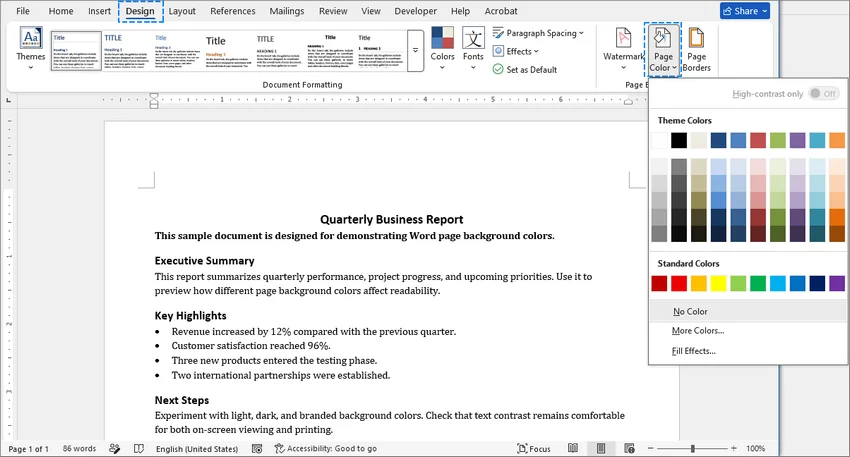This screenshot has height=457, width=850.
Task: Click the spelling proofing status icon
Action: pos(114,449)
